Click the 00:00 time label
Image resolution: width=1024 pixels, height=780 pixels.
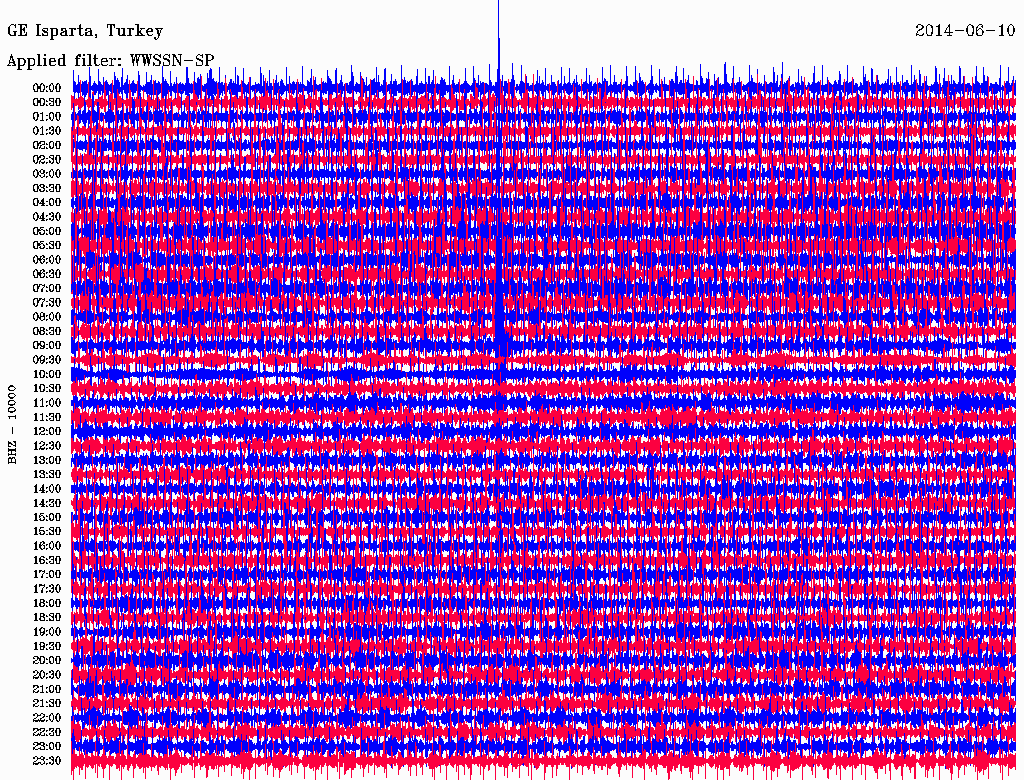coord(47,88)
